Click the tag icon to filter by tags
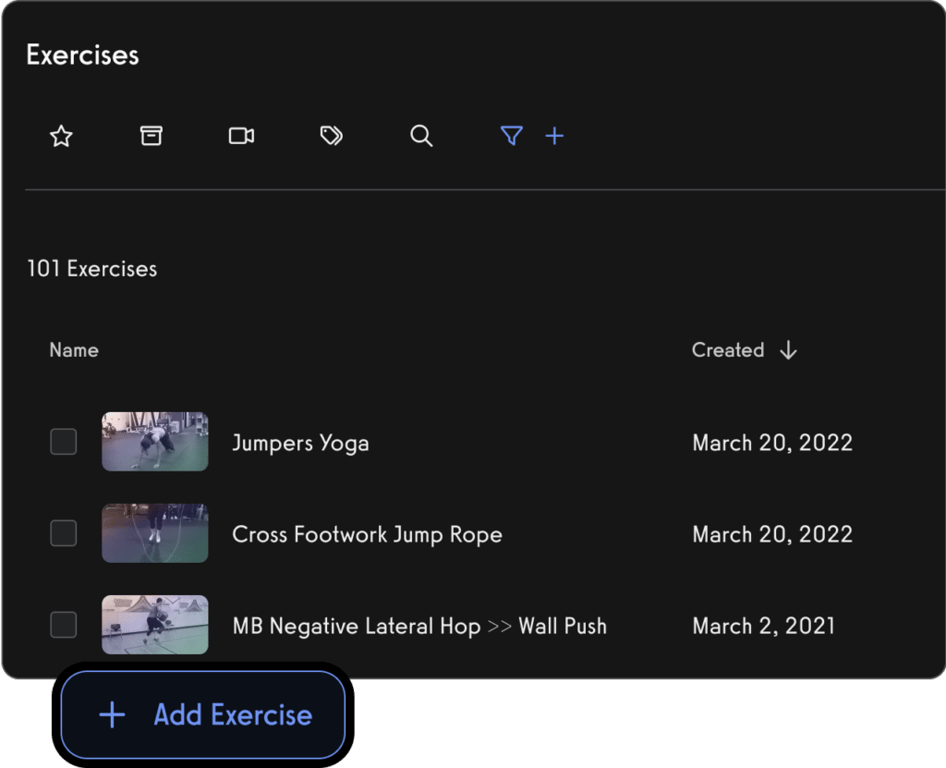Image resolution: width=946 pixels, height=768 pixels. pos(331,136)
